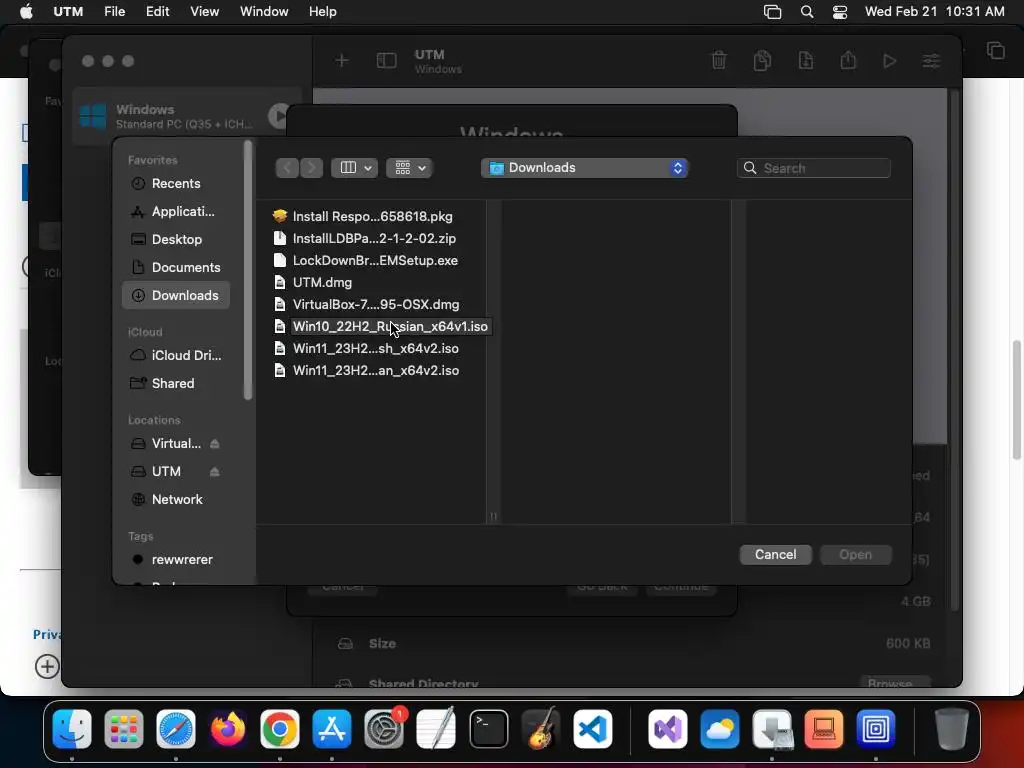Select Win10_22H2_Russian_x64v1.iso file
This screenshot has height=768, width=1024.
390,327
